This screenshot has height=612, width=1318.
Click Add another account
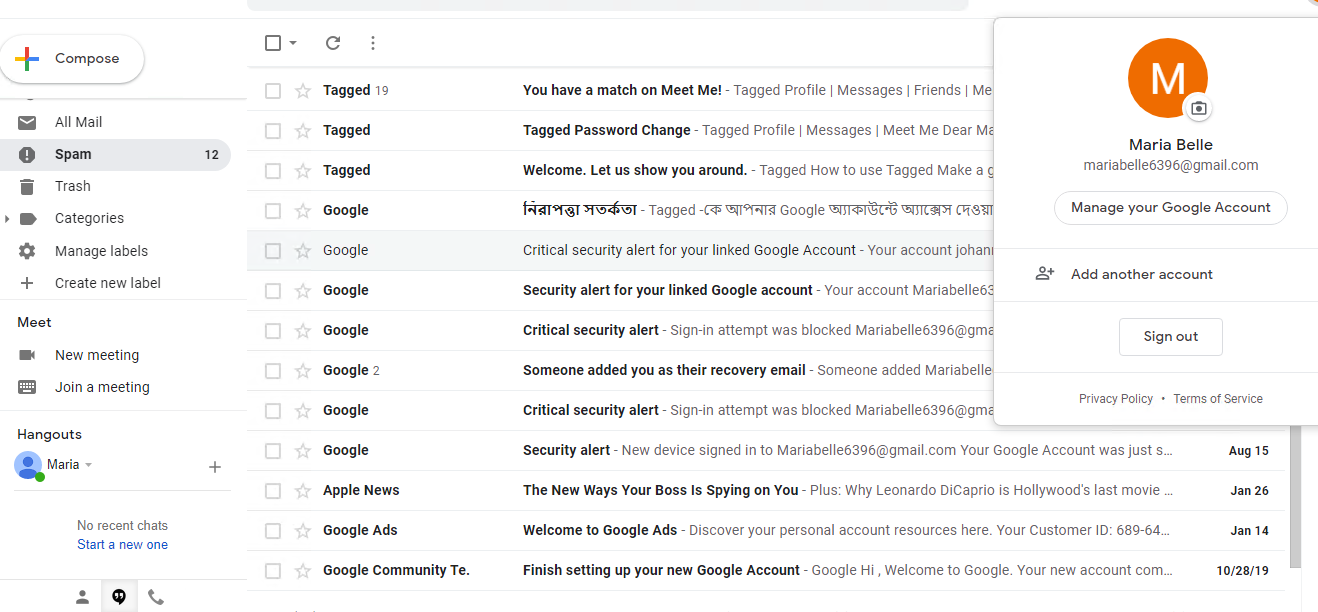(x=1142, y=274)
